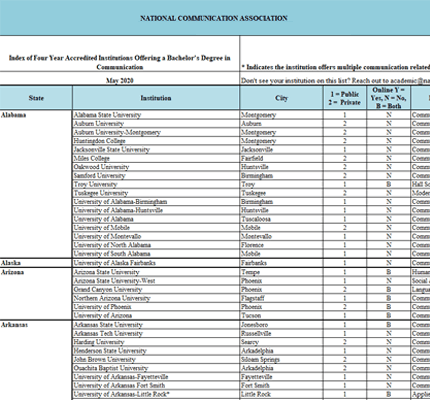Click the Jonesboro city cell

click(281, 325)
